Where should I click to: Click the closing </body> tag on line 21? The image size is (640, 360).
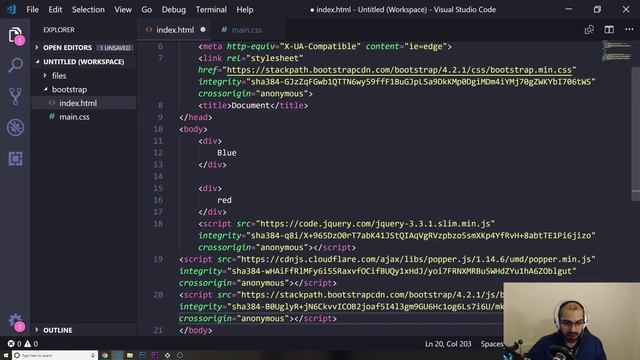(x=196, y=330)
